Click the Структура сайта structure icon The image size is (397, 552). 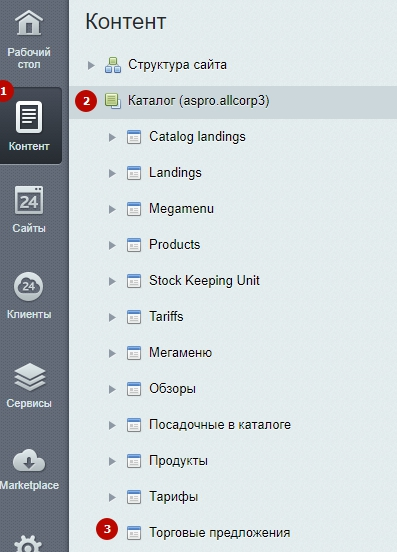(113, 65)
